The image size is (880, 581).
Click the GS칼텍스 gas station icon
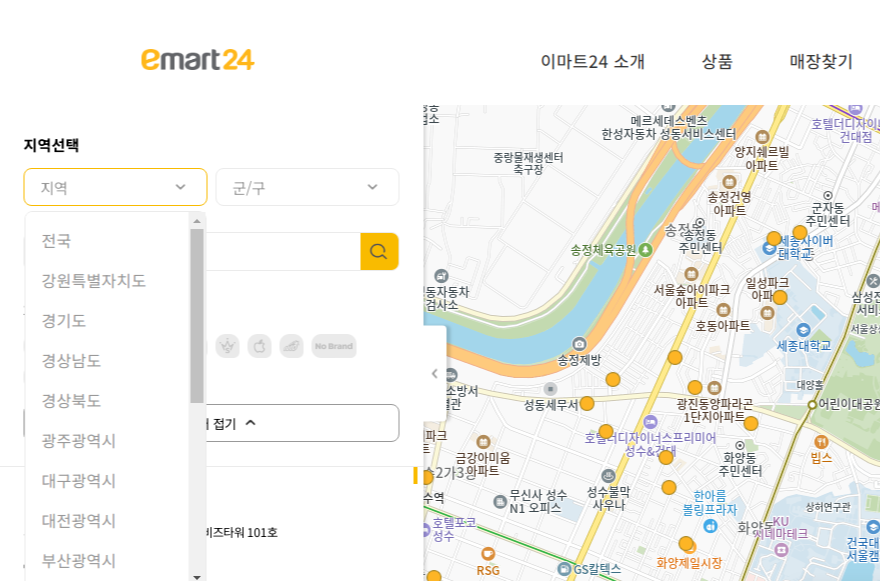(x=564, y=569)
